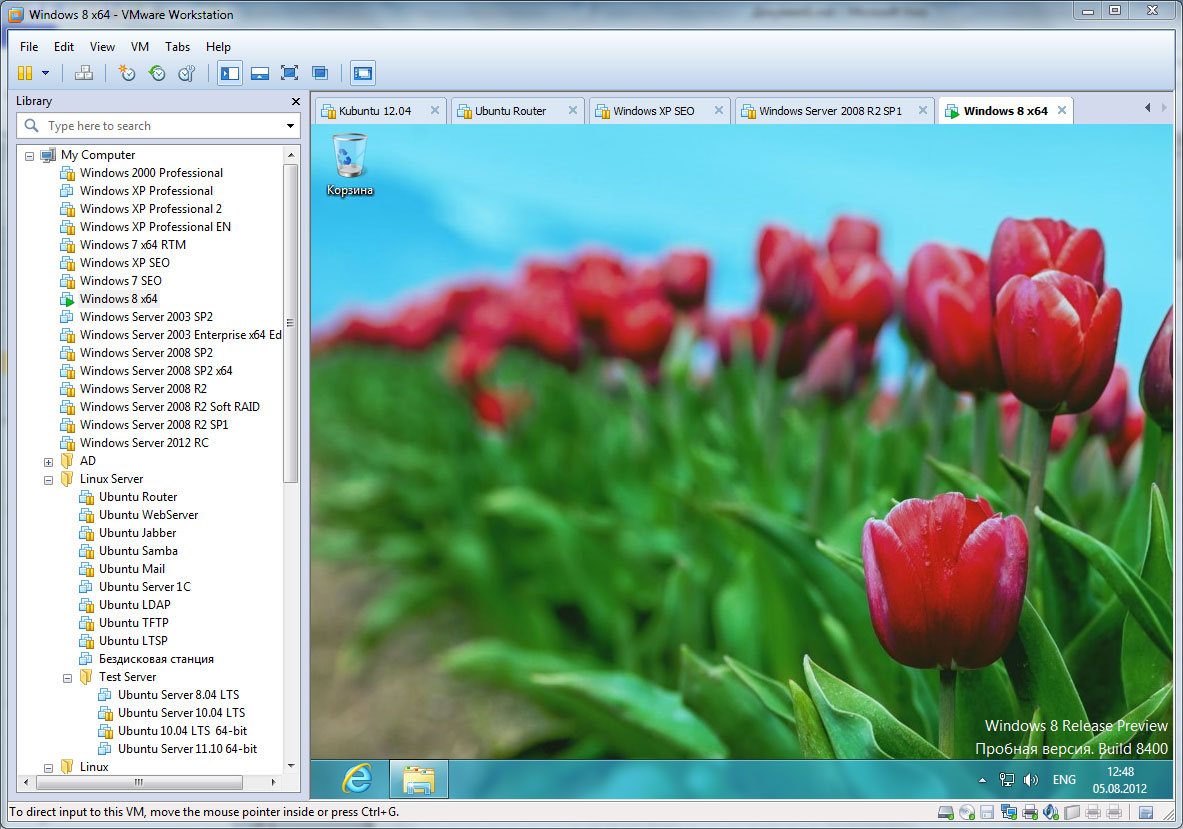Close the Library panel
The image size is (1183, 829).
(295, 101)
